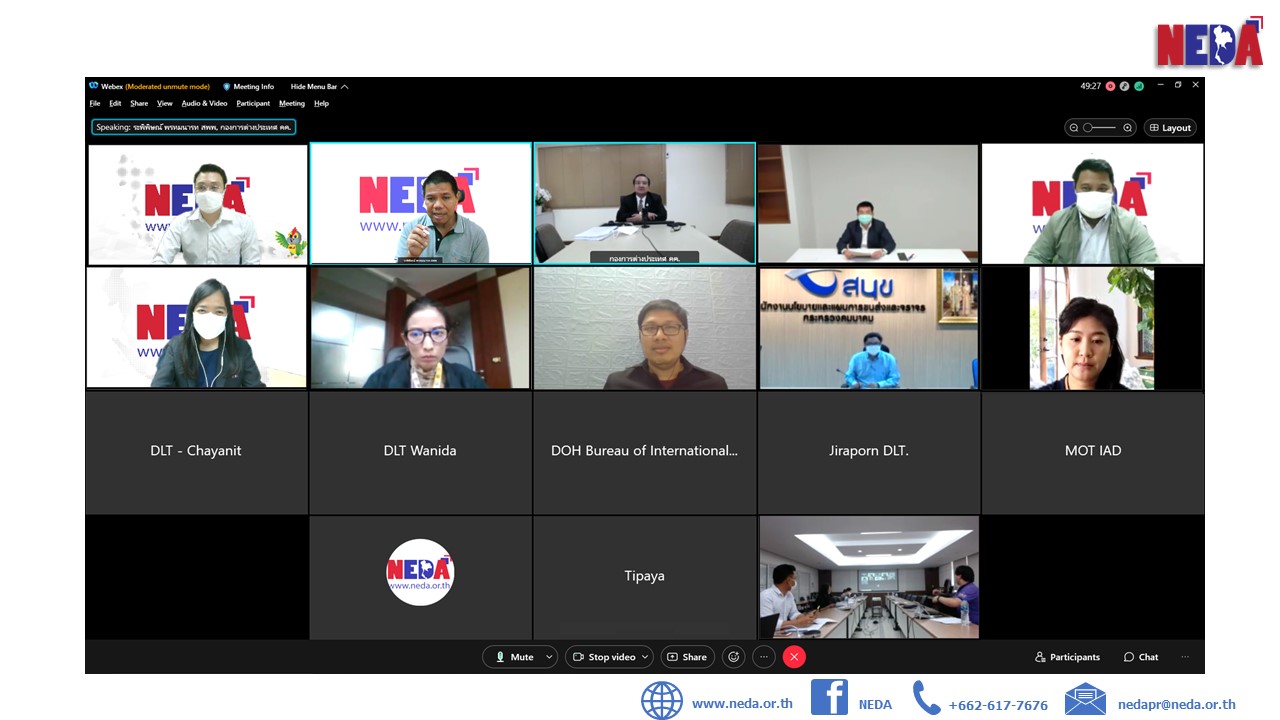
Task: Click the Facebook icon in footer
Action: coord(829,697)
